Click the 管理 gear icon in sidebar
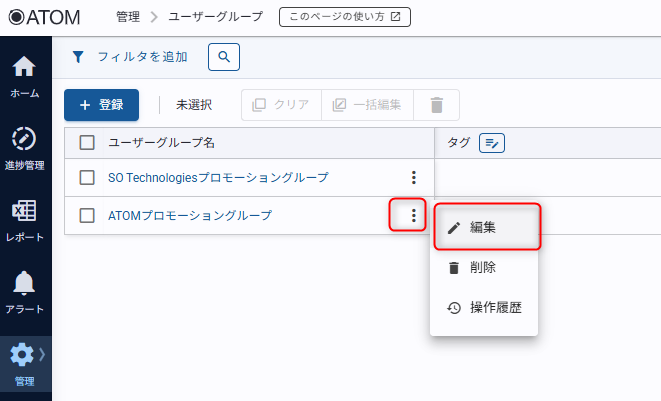 click(21, 355)
